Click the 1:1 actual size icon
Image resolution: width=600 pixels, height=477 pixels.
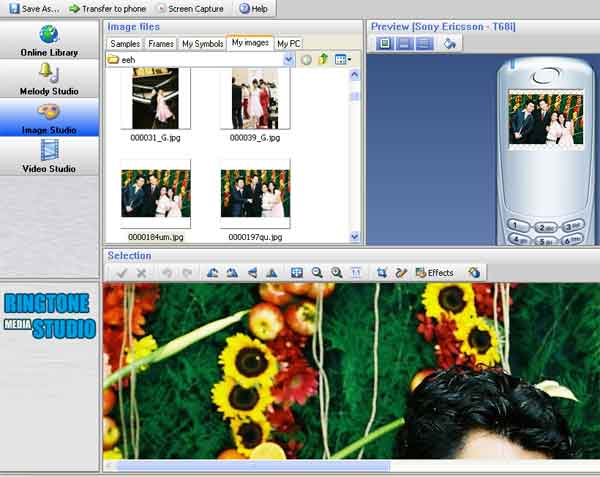click(356, 273)
